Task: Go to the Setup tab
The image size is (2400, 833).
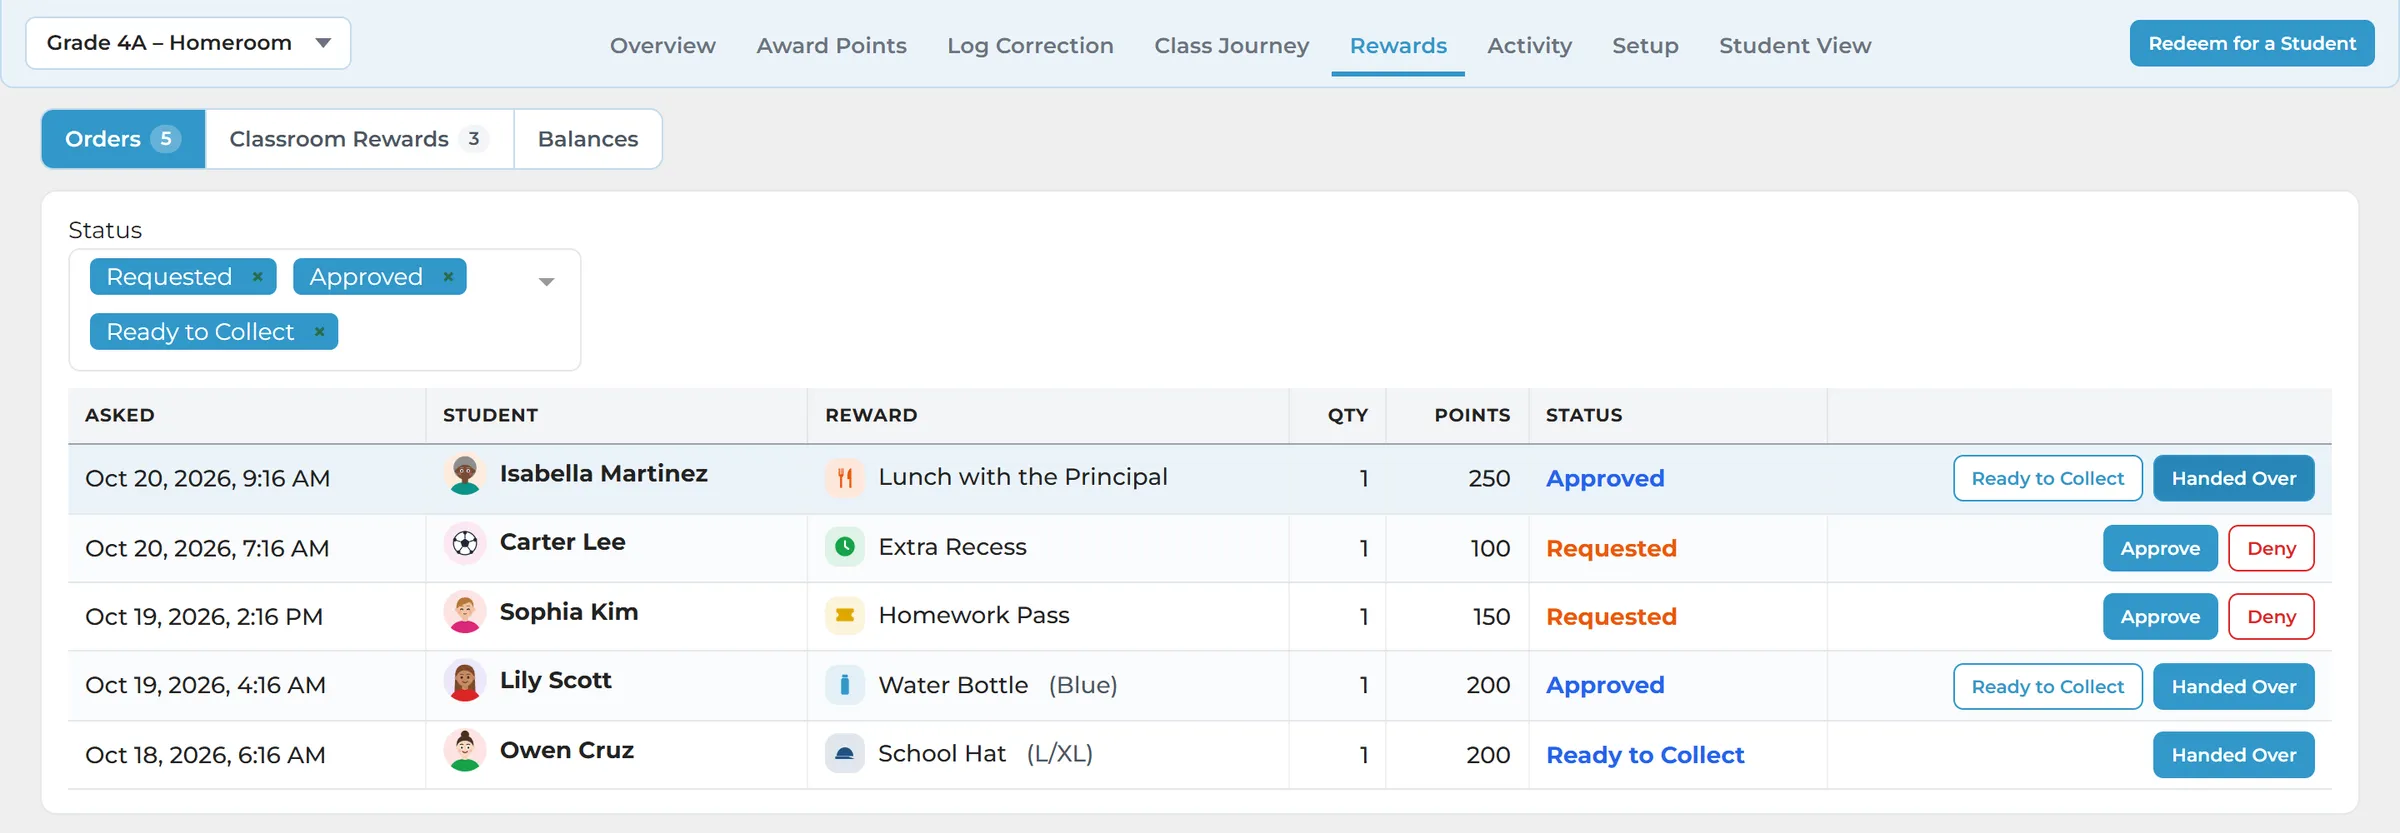Action: coord(1646,46)
